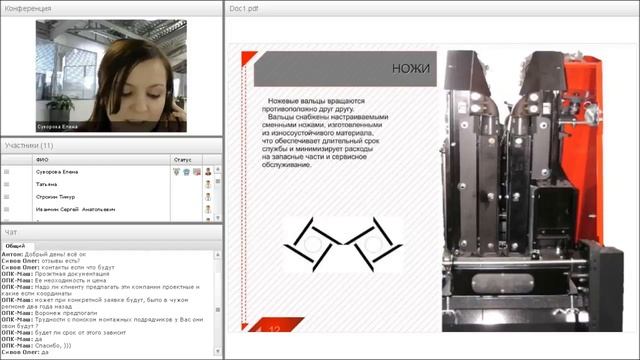Click the slide paragraph about Ножевые вальцы
The height and width of the screenshot is (360, 640).
coord(325,133)
